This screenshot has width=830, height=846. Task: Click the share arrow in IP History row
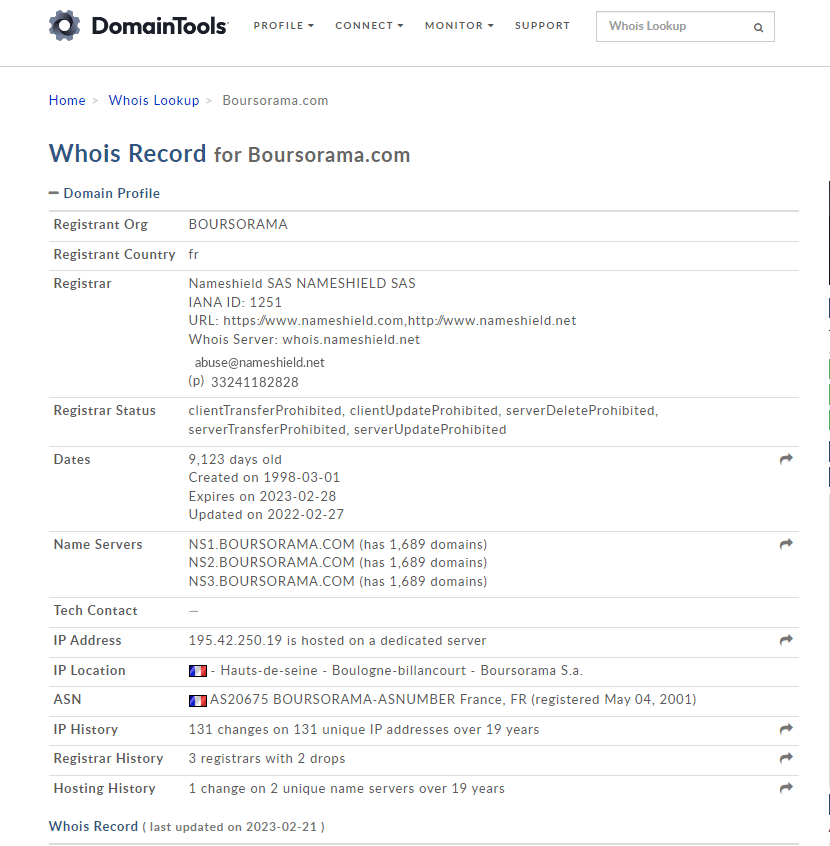[786, 729]
